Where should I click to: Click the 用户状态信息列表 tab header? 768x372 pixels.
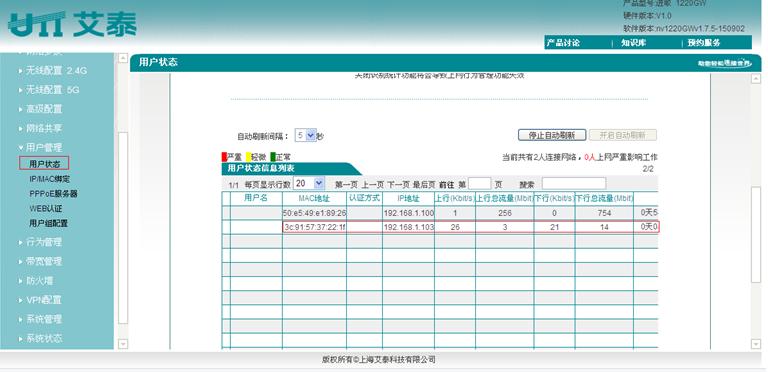291,169
